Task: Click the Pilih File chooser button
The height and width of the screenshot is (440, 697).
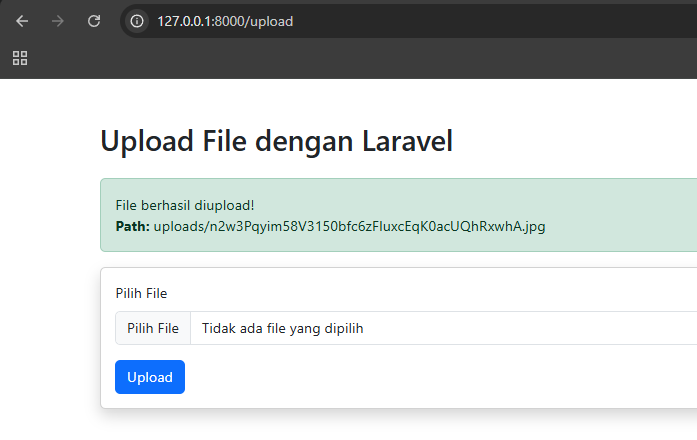Action: click(x=153, y=328)
